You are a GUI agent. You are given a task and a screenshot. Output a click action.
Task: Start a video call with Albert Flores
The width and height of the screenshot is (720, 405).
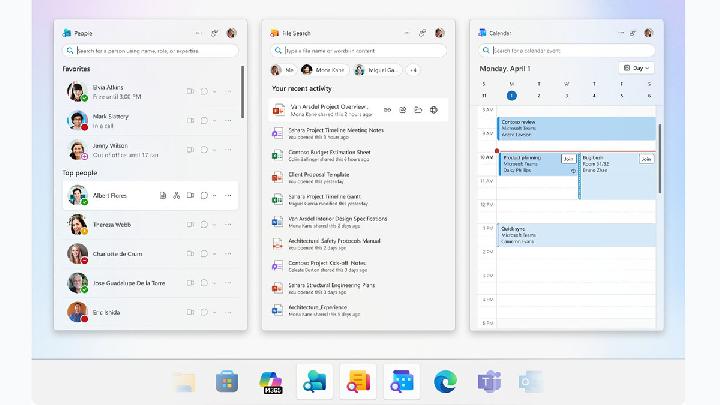[x=190, y=196]
